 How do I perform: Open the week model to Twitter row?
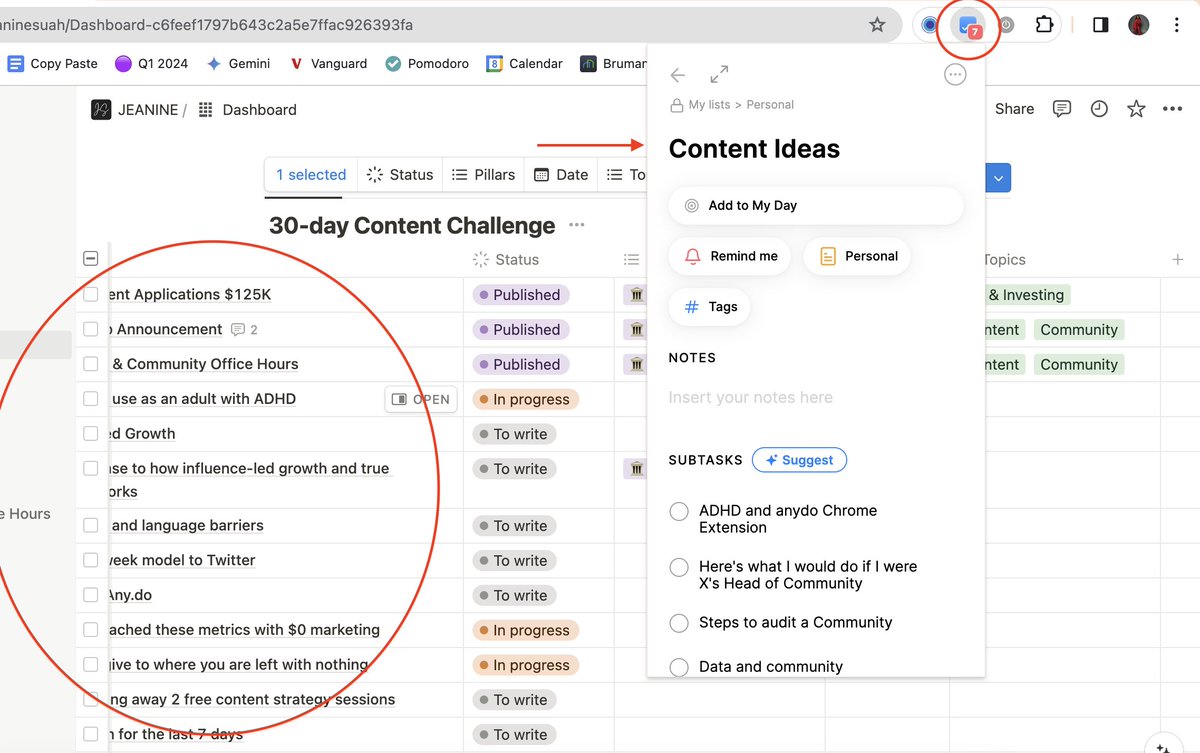point(181,560)
